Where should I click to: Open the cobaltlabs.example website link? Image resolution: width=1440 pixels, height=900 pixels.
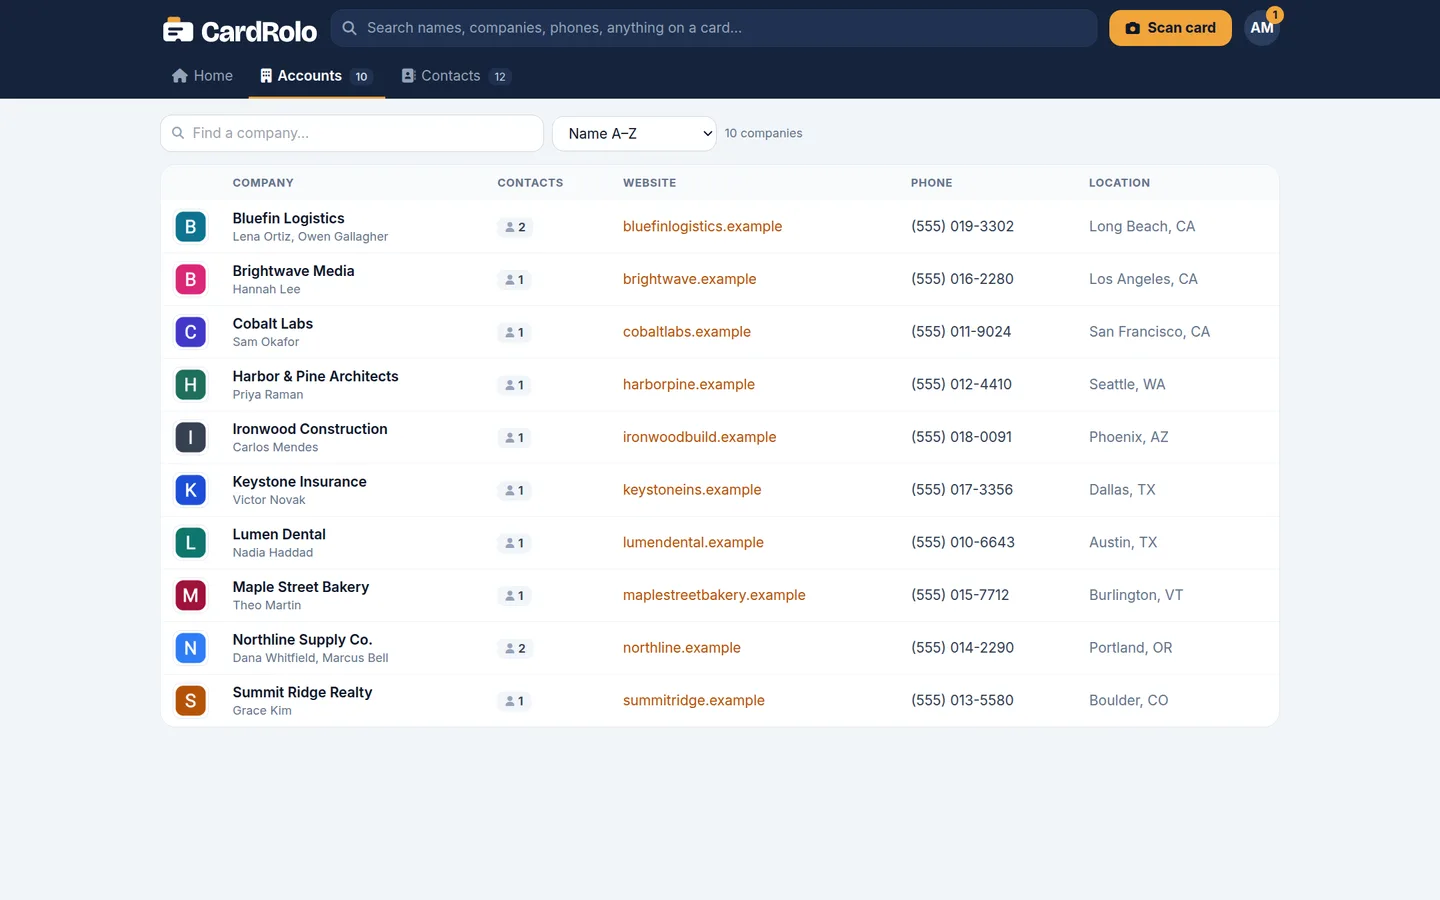pyautogui.click(x=686, y=332)
